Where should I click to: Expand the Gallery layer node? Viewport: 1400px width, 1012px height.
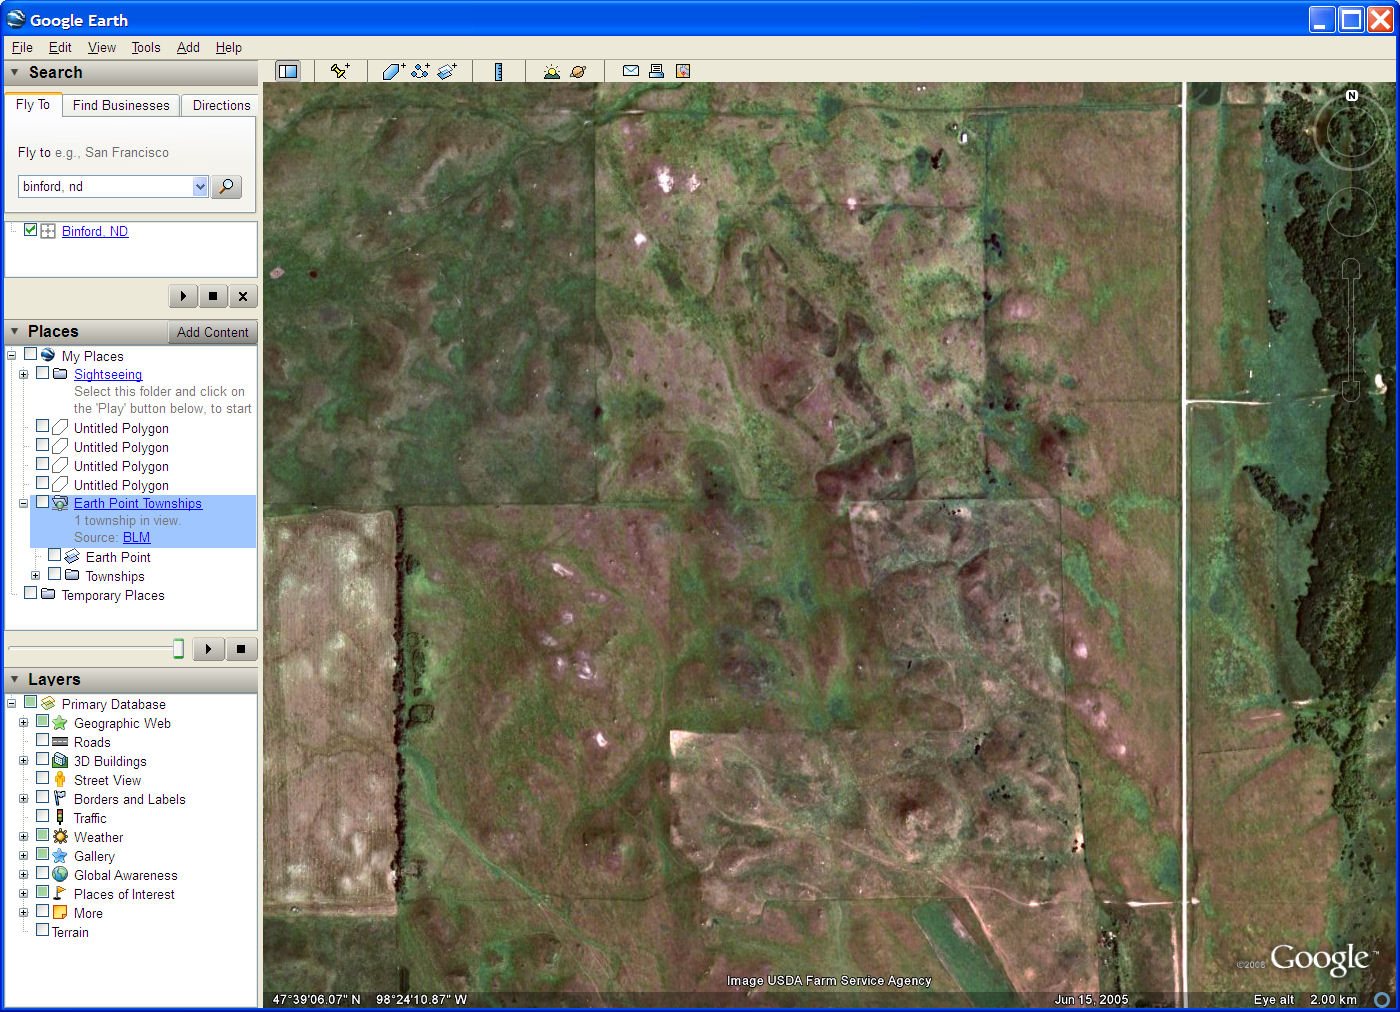click(x=24, y=855)
